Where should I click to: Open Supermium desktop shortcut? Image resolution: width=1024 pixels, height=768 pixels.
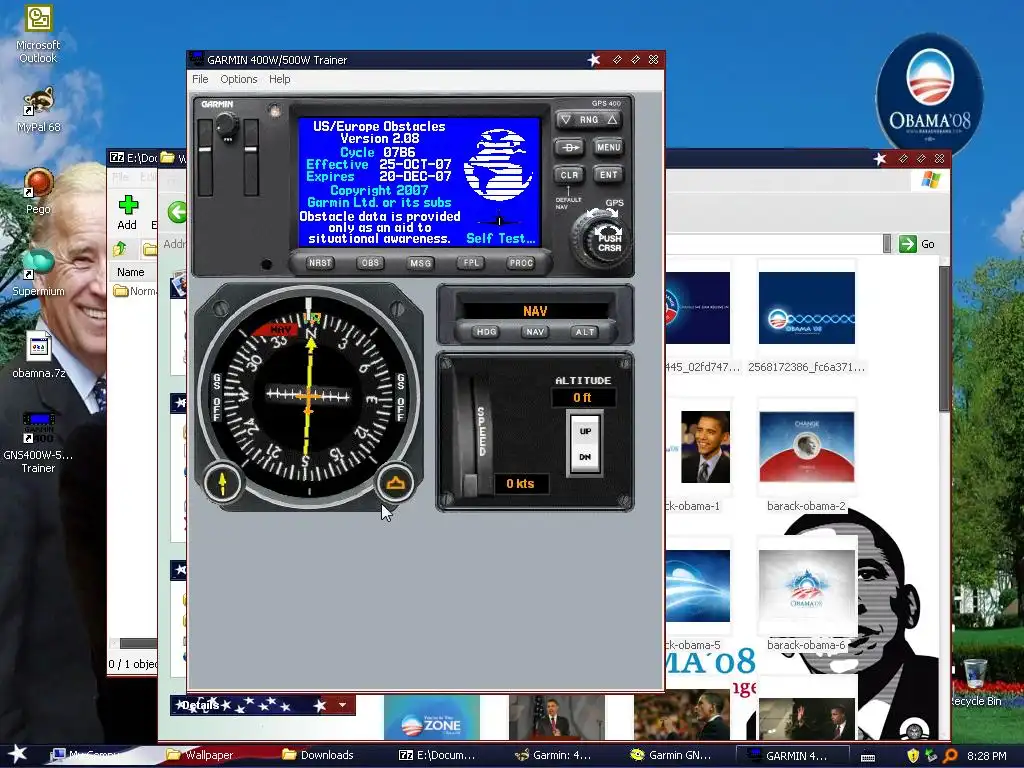38,272
